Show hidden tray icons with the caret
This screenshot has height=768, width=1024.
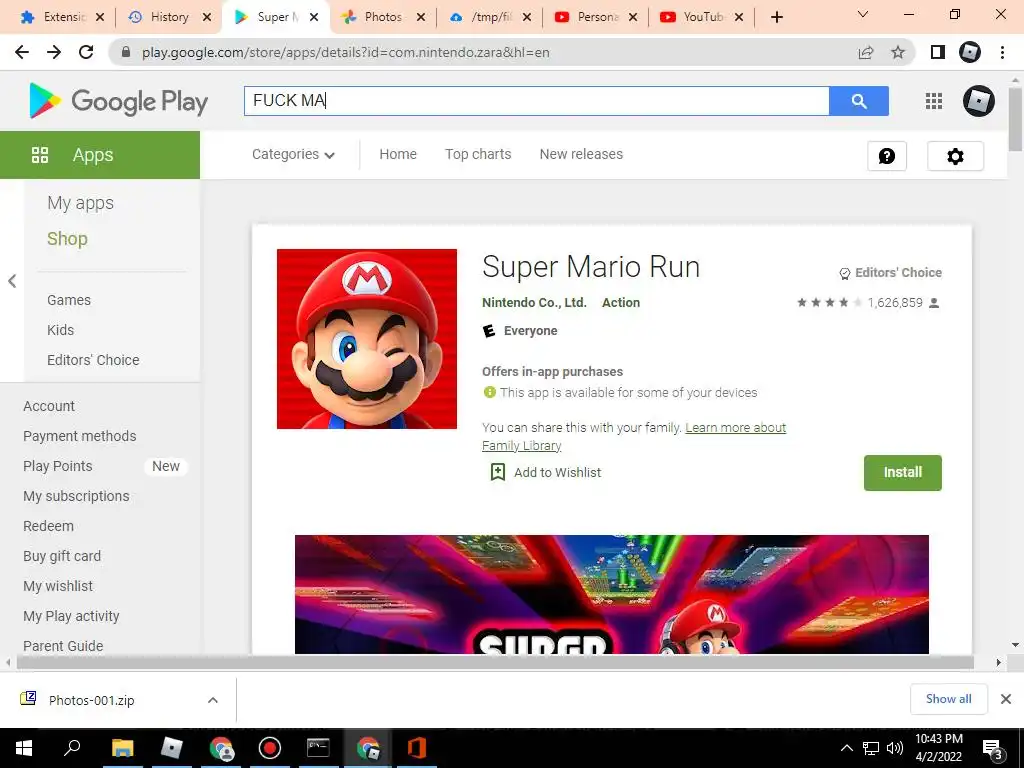coord(846,748)
